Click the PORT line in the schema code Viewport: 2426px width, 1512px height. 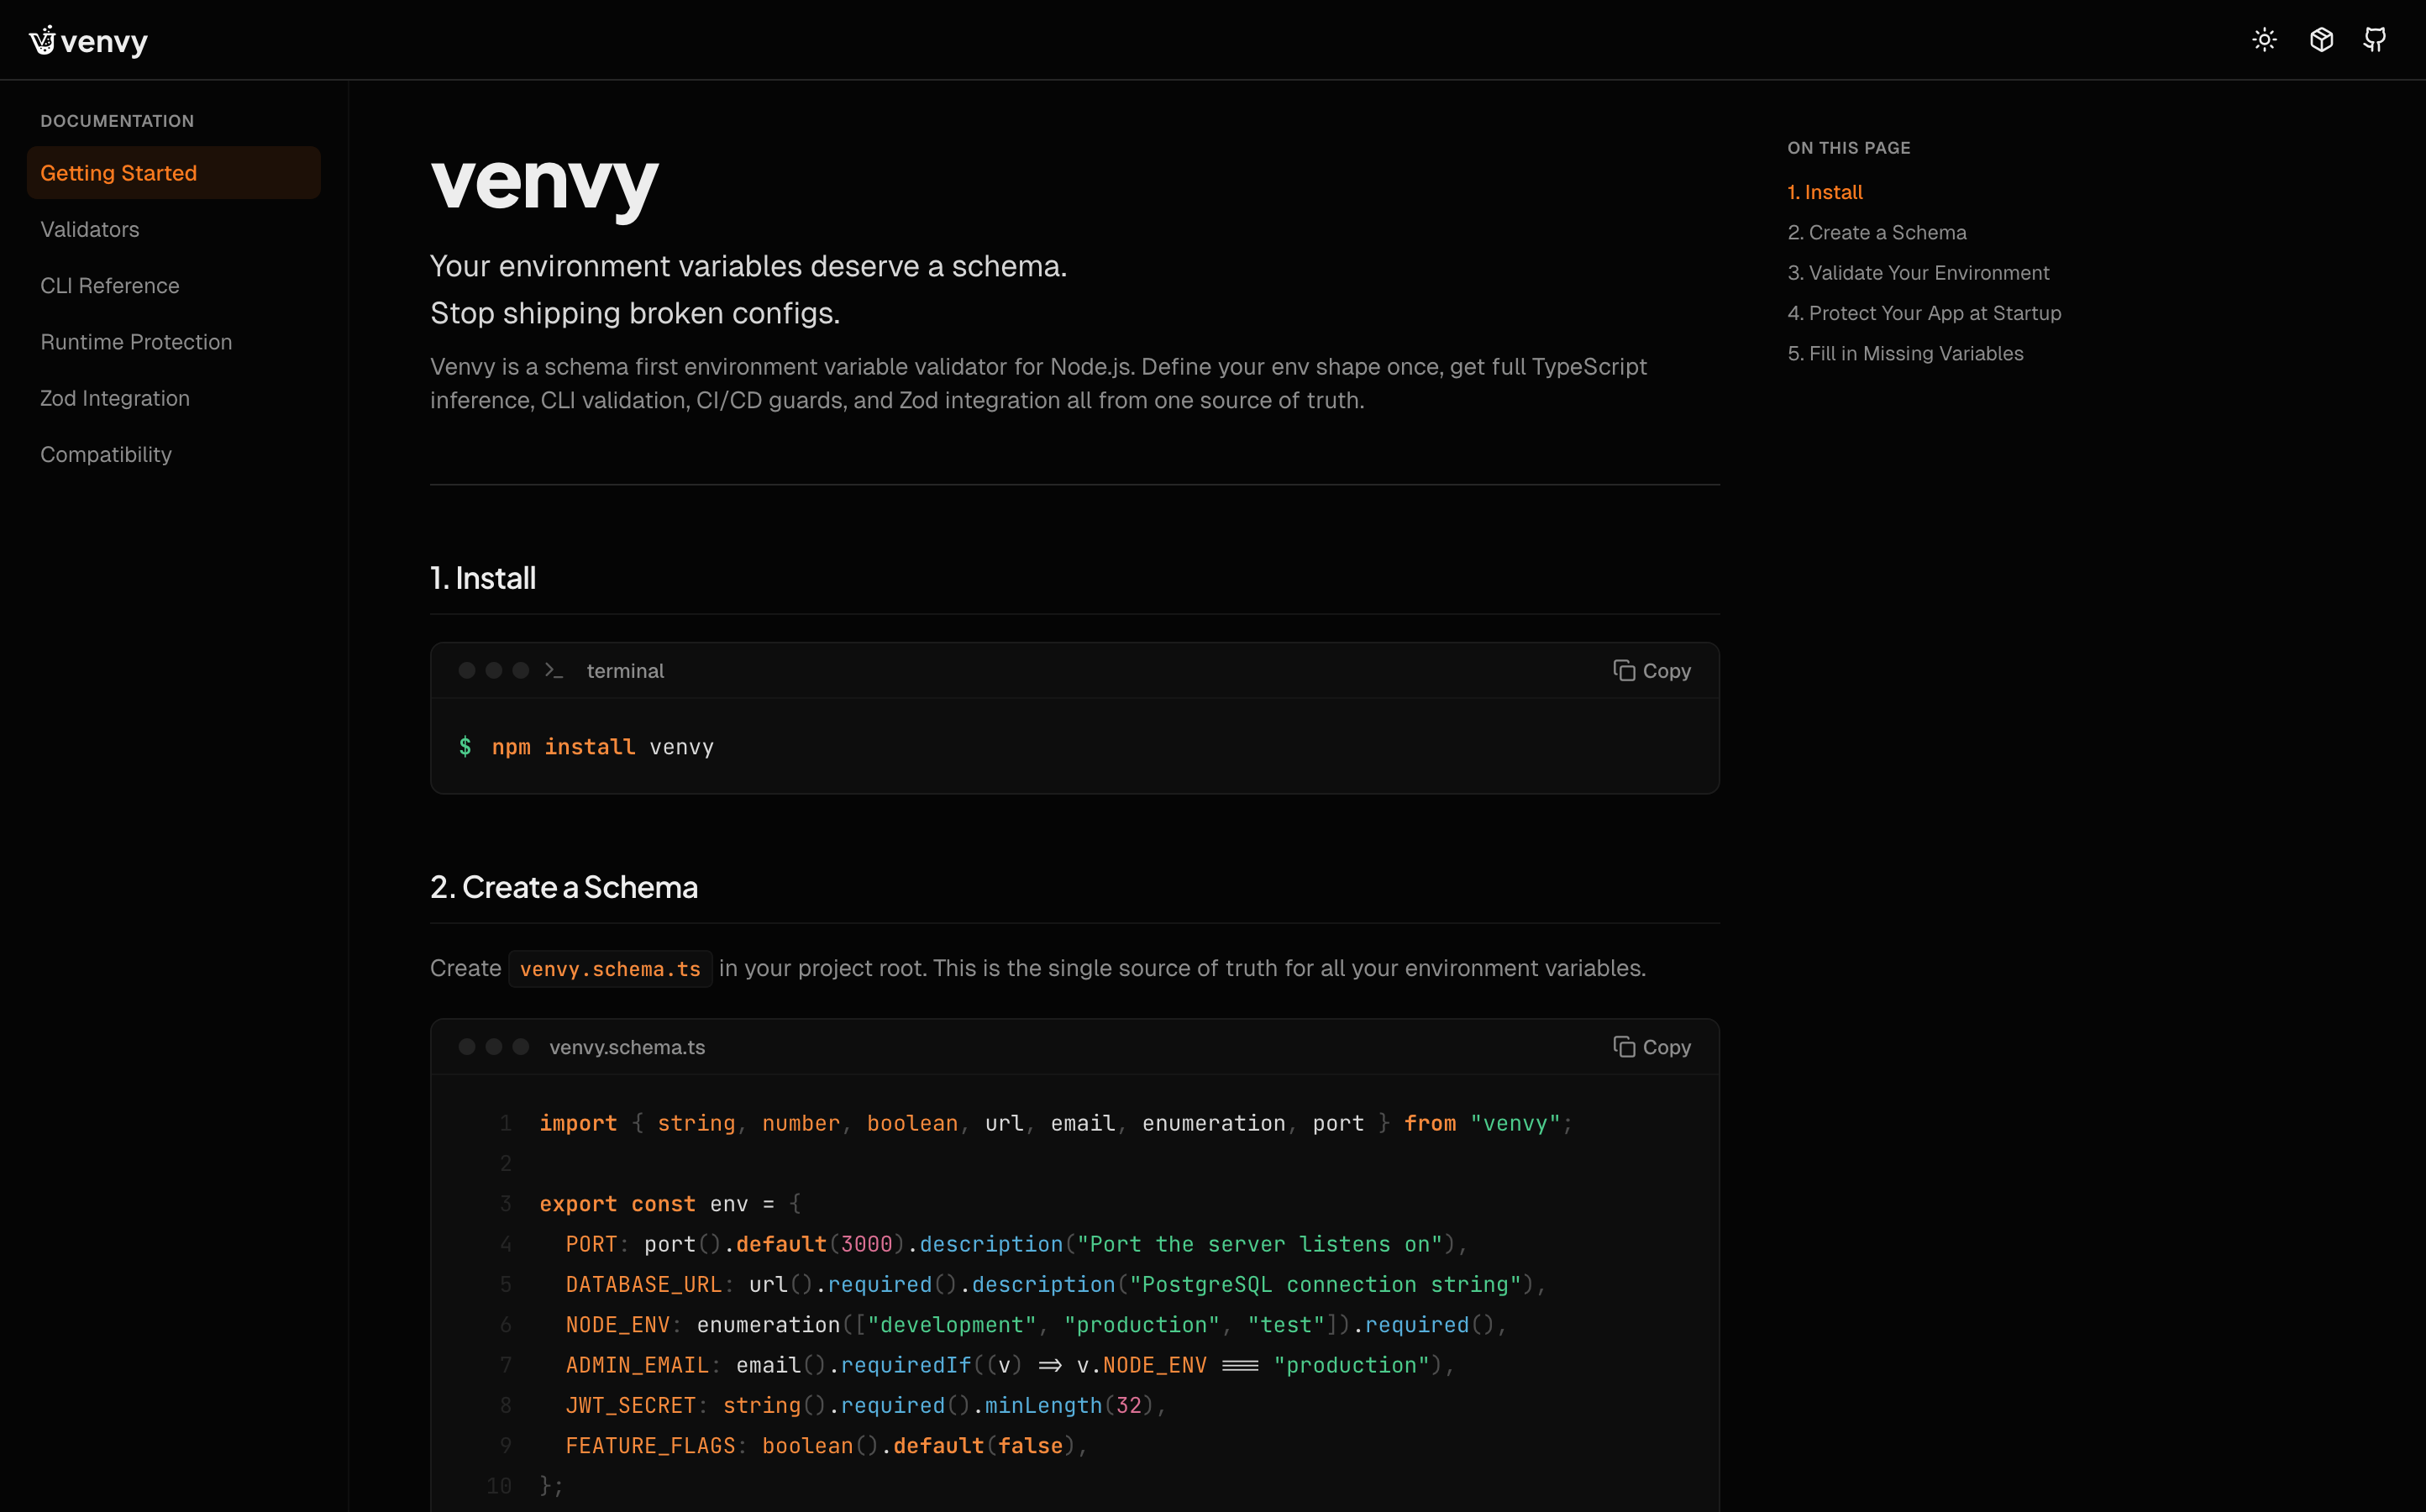coord(1016,1244)
